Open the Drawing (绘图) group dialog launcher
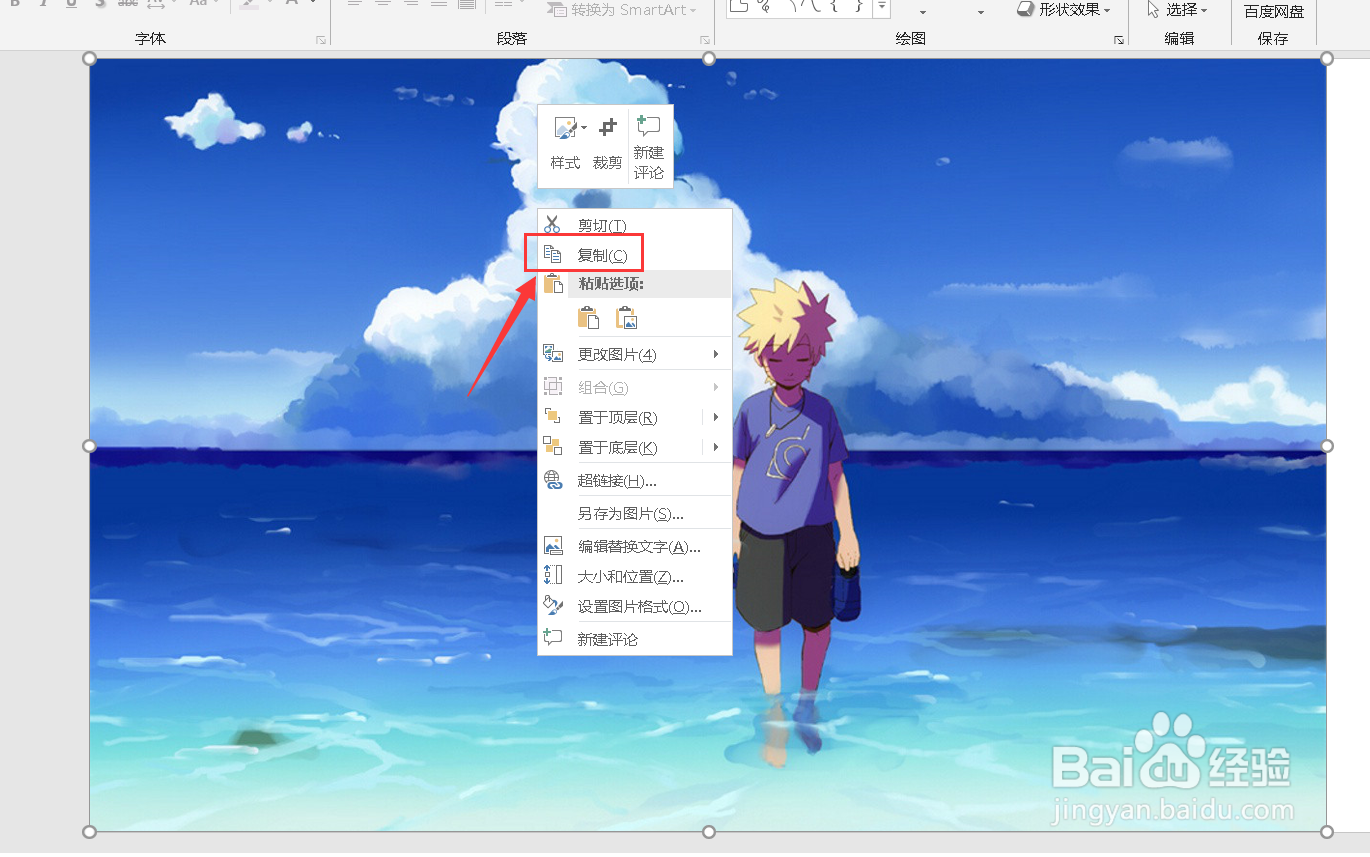This screenshot has width=1370, height=857. click(1119, 40)
